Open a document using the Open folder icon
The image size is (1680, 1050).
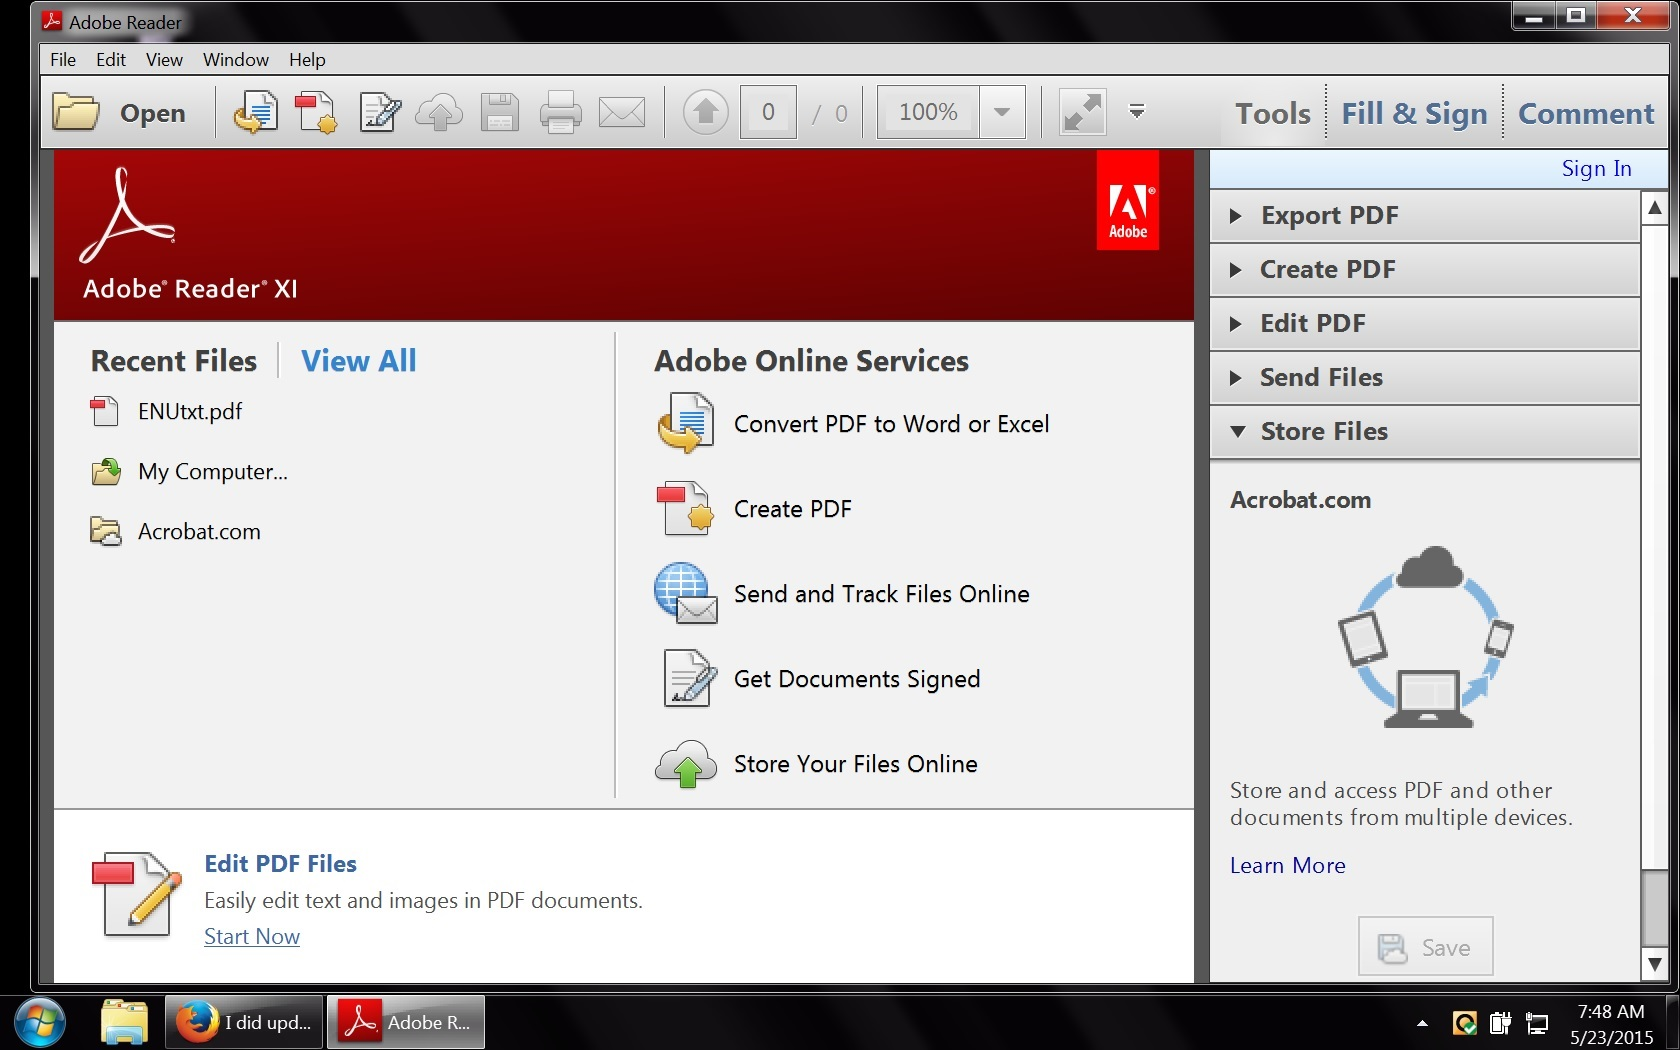[x=75, y=112]
